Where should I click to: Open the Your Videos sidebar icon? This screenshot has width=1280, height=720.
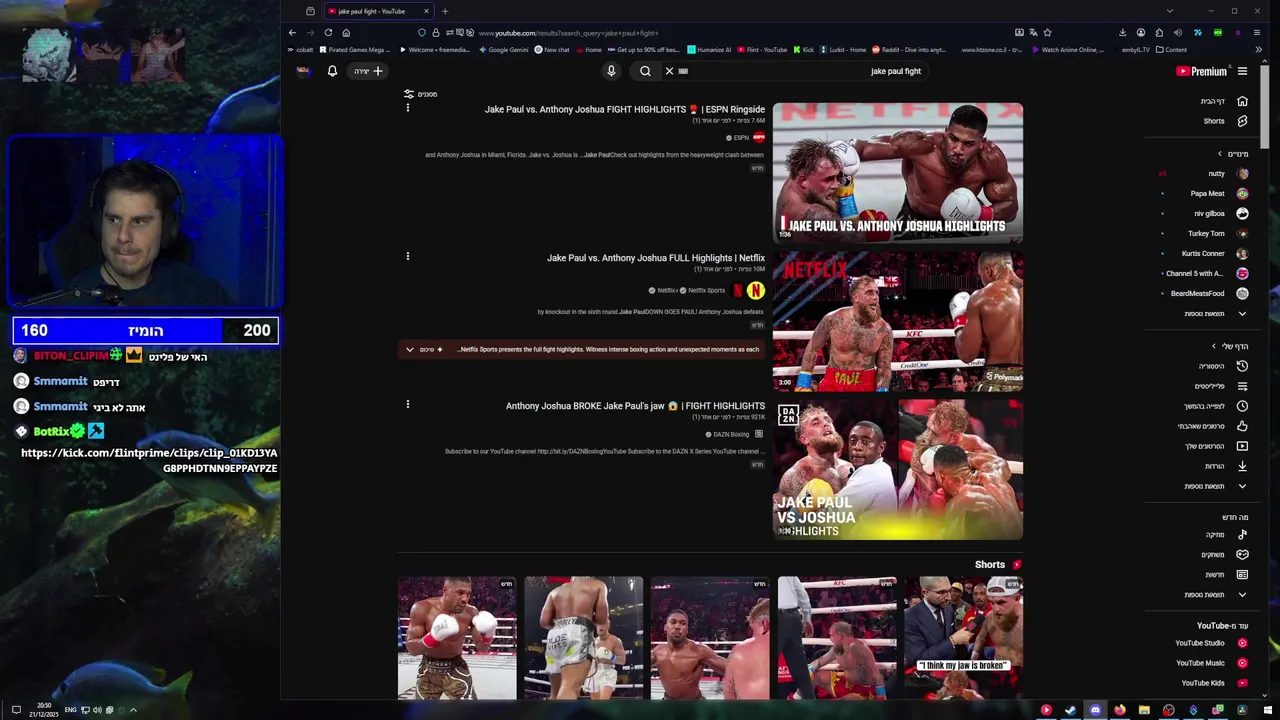(1242, 446)
